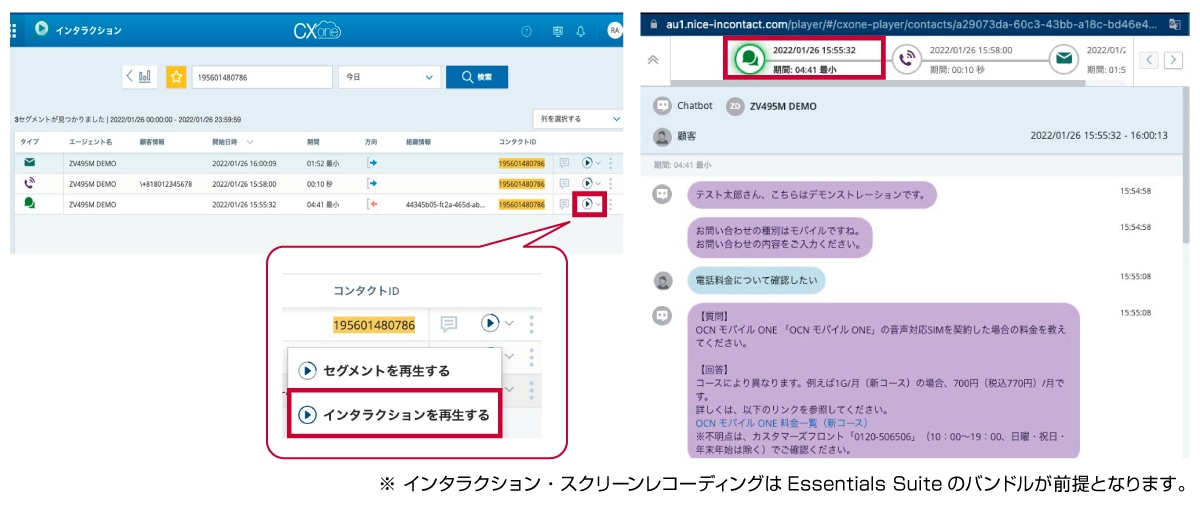Click the ZD avatar for ZV495M DEMO
The width and height of the screenshot is (1200, 506).
pos(735,105)
